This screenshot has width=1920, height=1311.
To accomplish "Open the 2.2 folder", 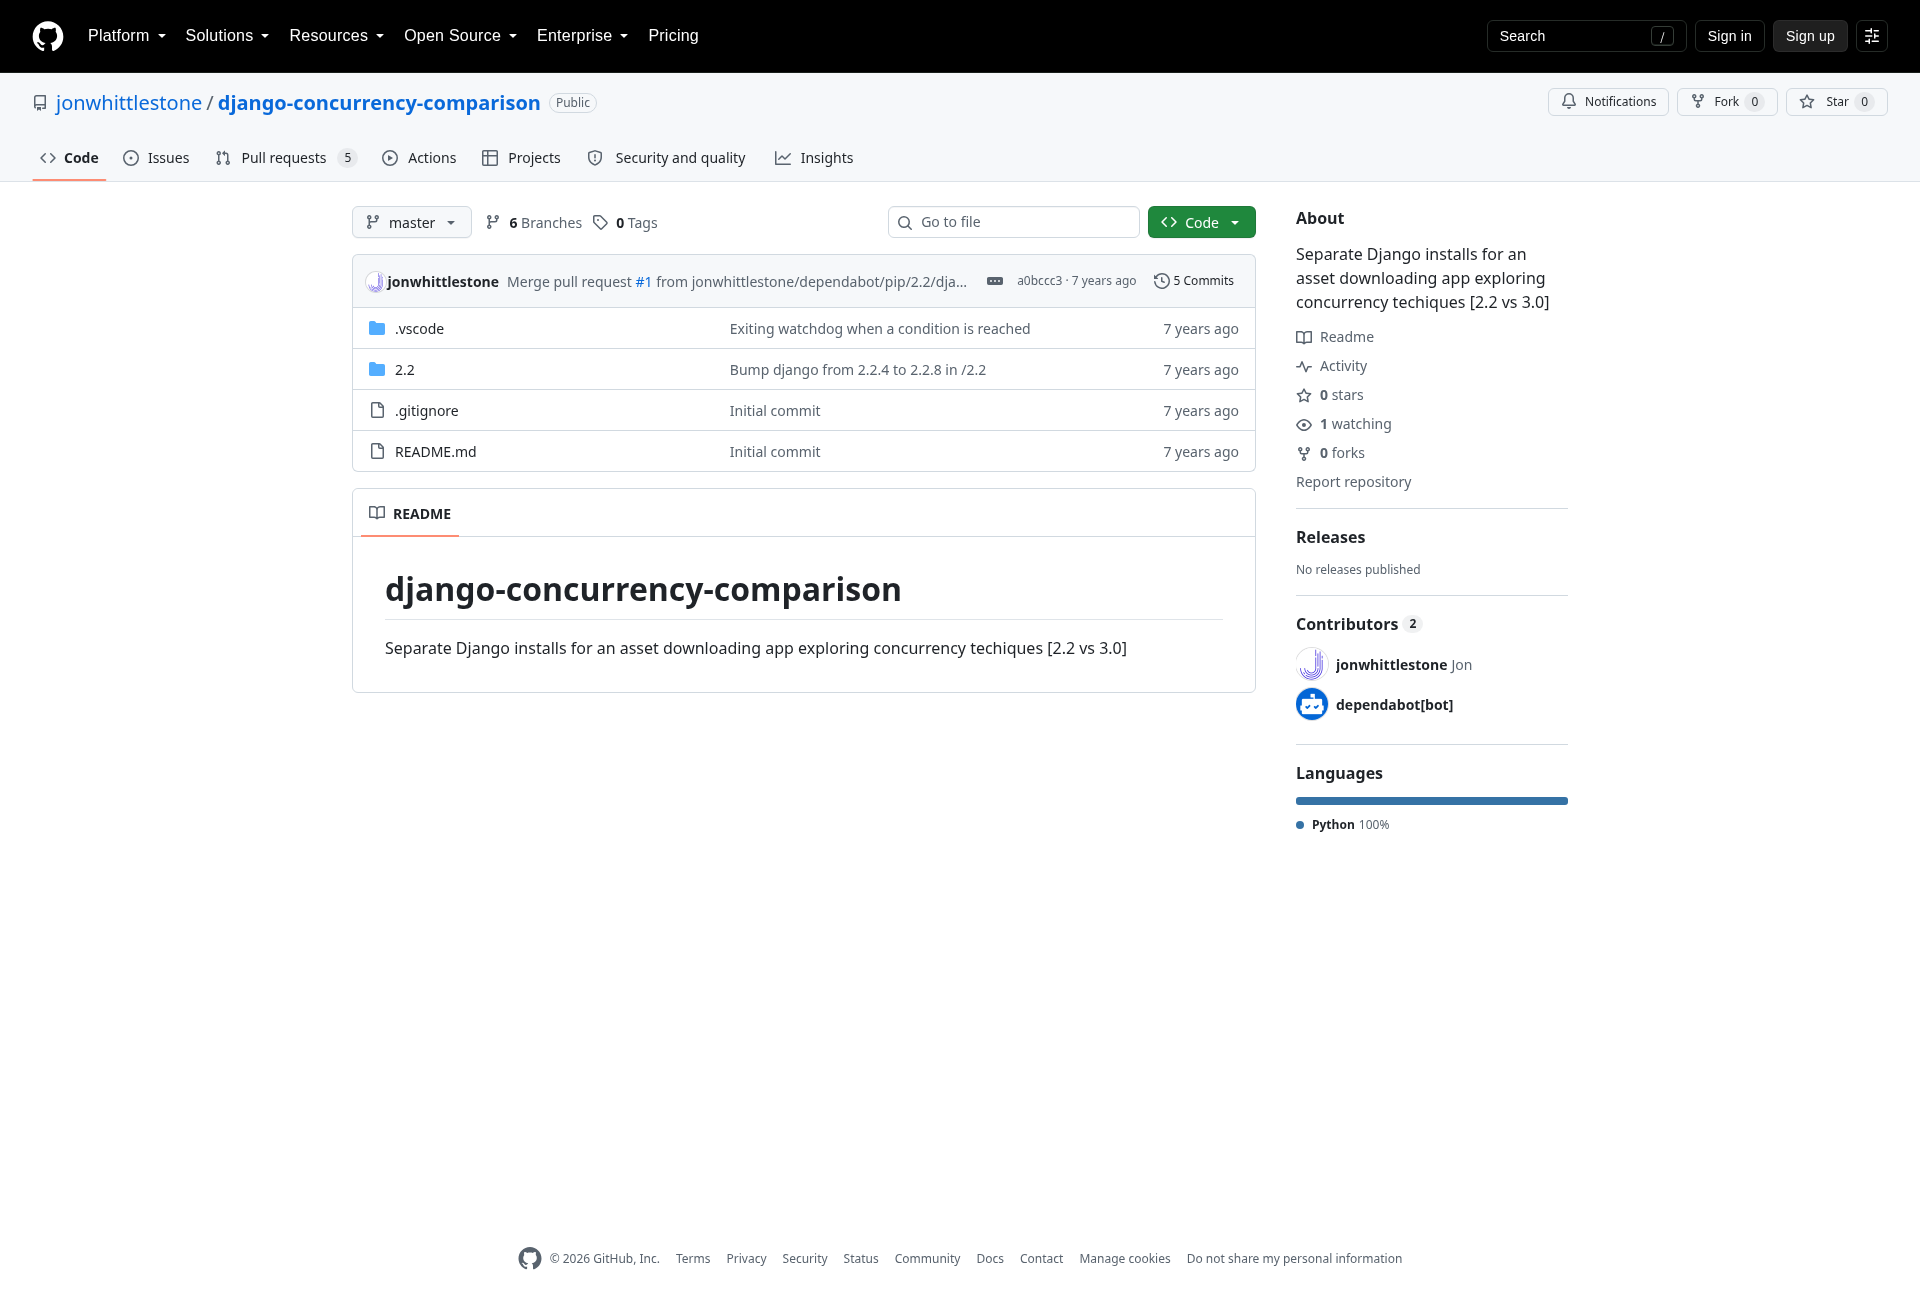I will (404, 370).
